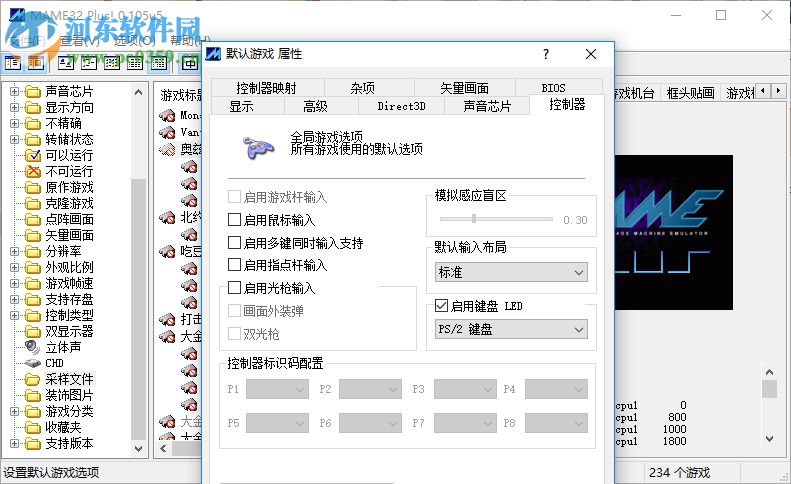Viewport: 791px width, 484px height.
Task: Click the folder icon beside 收藏夹
Action: [x=33, y=427]
